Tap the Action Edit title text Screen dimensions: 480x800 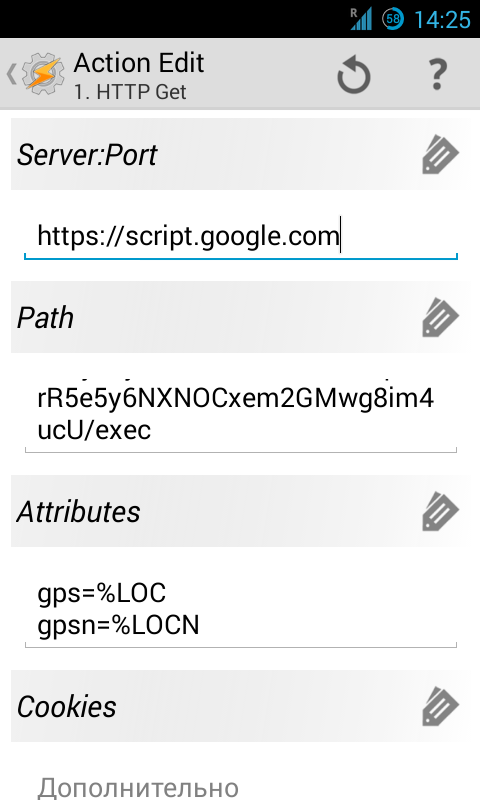tap(139, 63)
